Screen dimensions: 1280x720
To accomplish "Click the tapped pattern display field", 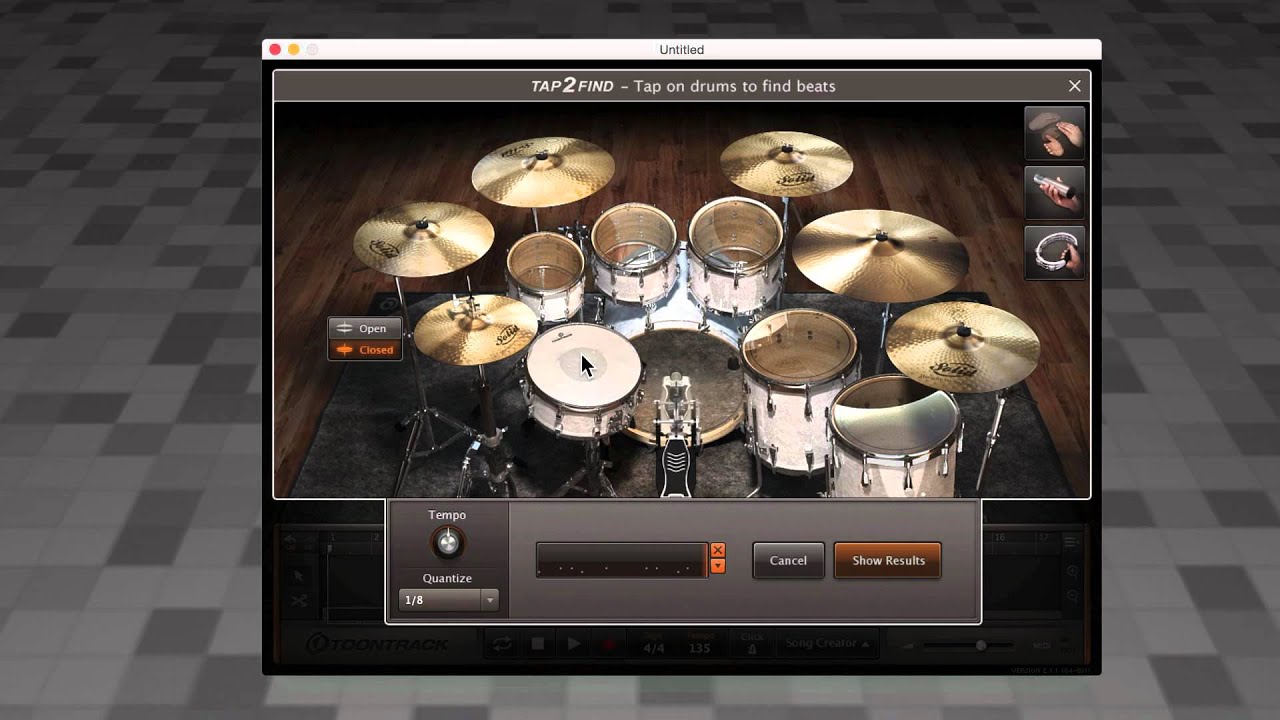I will [x=622, y=560].
